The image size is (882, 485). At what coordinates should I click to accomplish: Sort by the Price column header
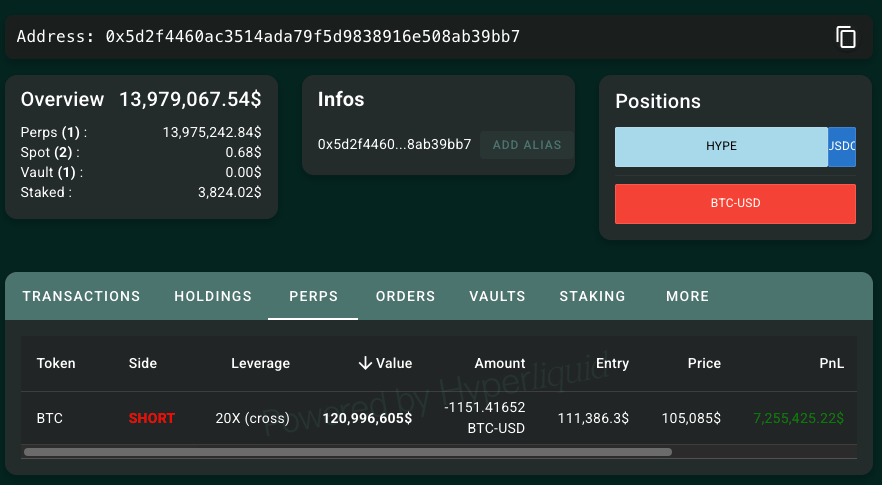click(704, 363)
